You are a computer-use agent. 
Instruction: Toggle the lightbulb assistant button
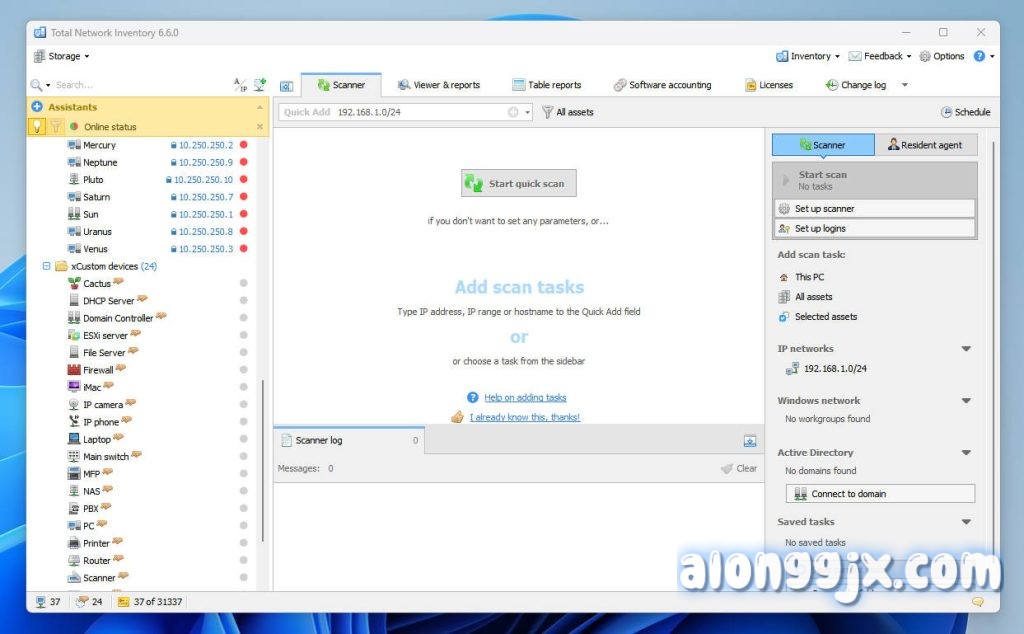[37, 127]
